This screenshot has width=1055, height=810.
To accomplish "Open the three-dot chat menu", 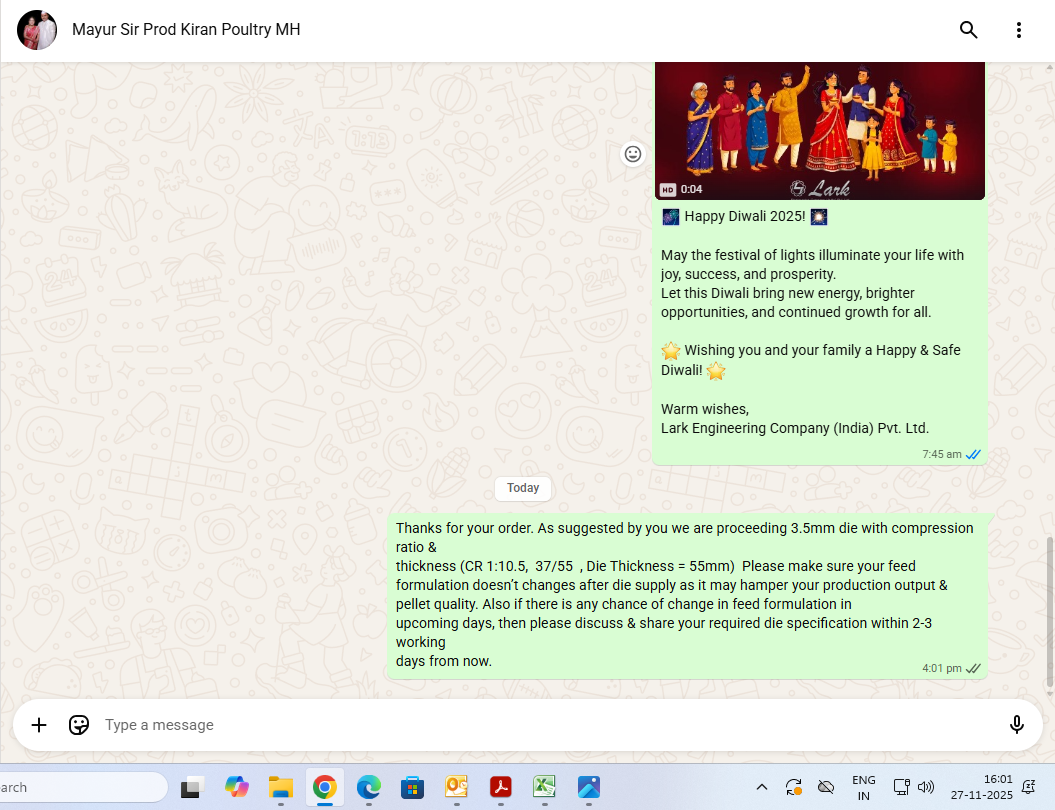I will 1019,30.
